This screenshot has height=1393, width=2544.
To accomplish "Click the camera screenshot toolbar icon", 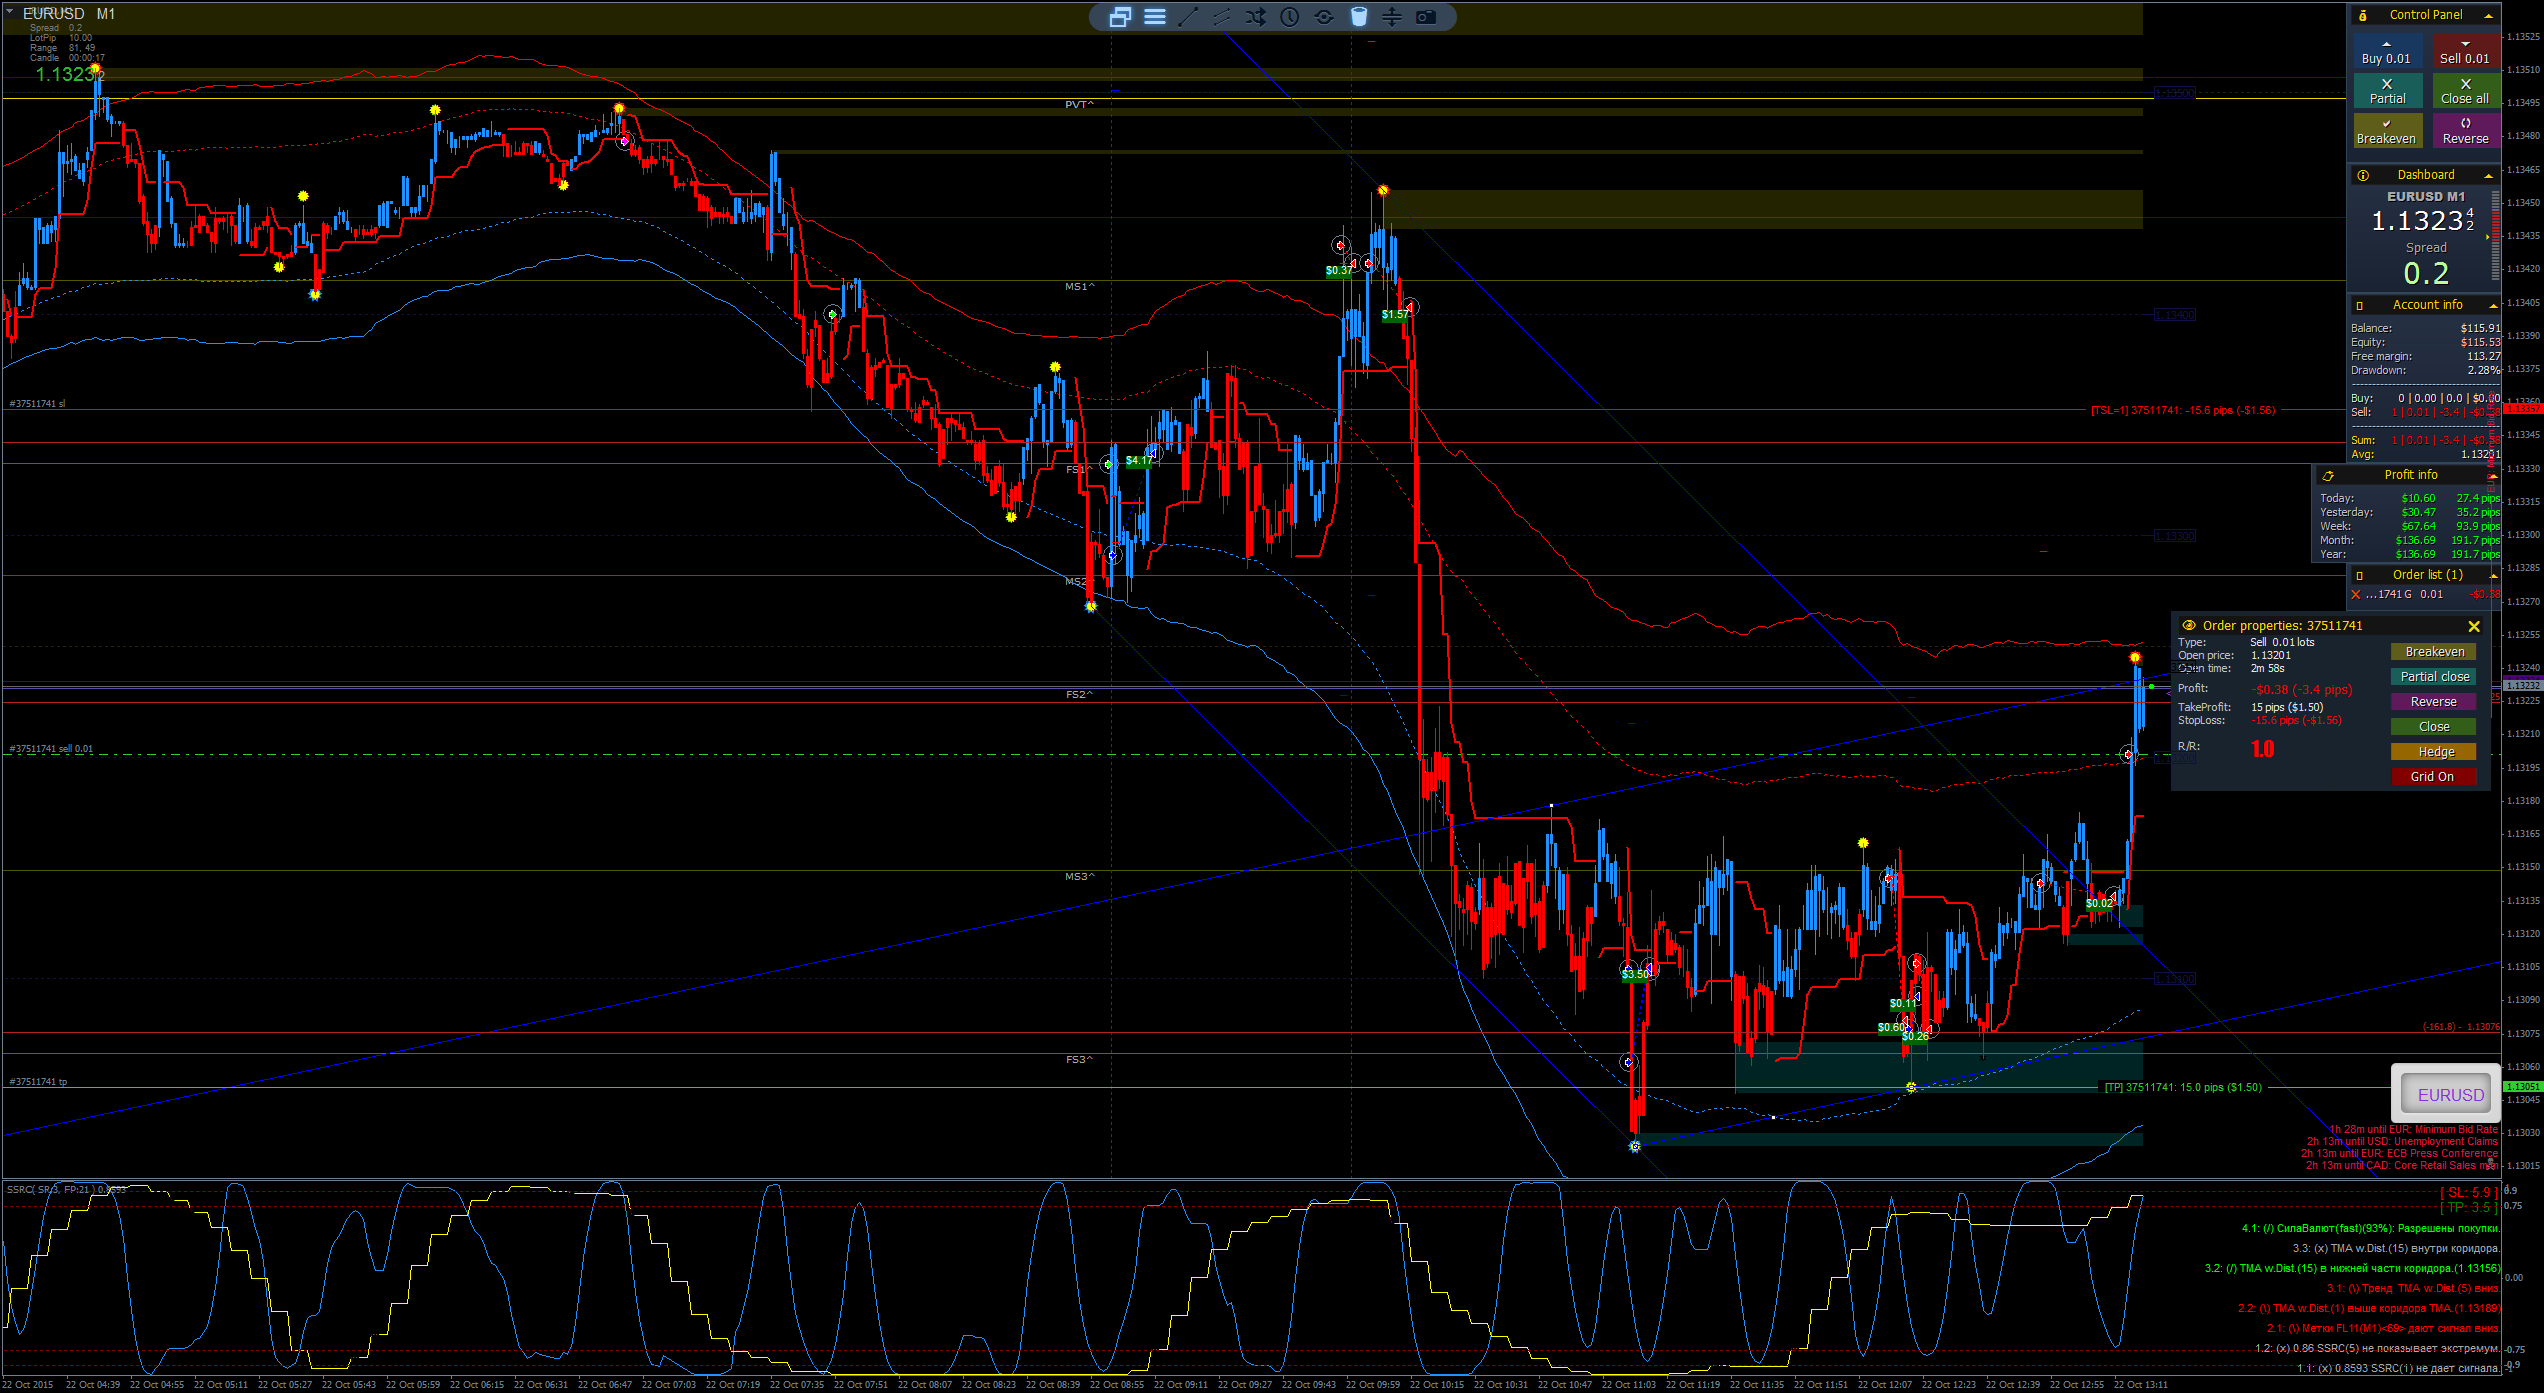I will click(1426, 16).
